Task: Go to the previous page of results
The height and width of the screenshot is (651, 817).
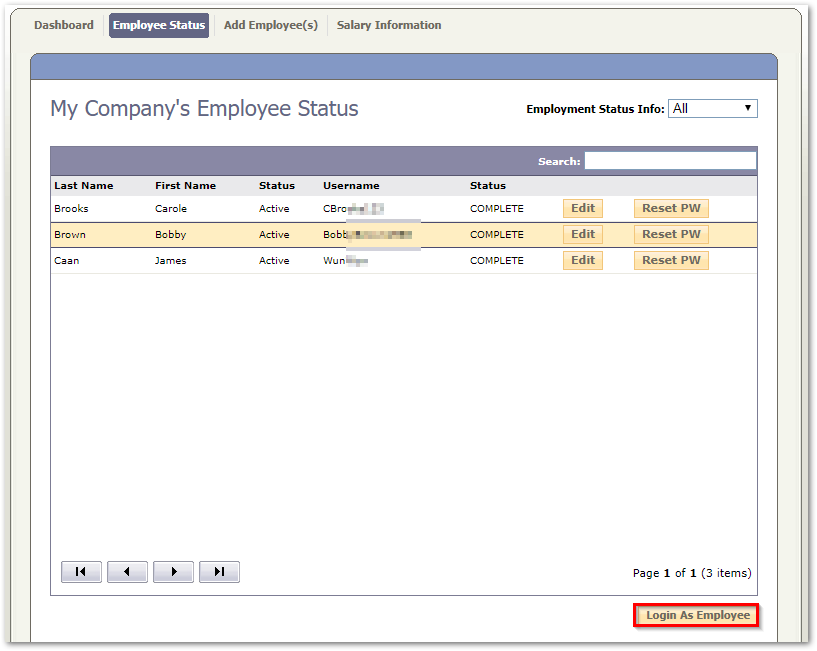Action: (127, 572)
